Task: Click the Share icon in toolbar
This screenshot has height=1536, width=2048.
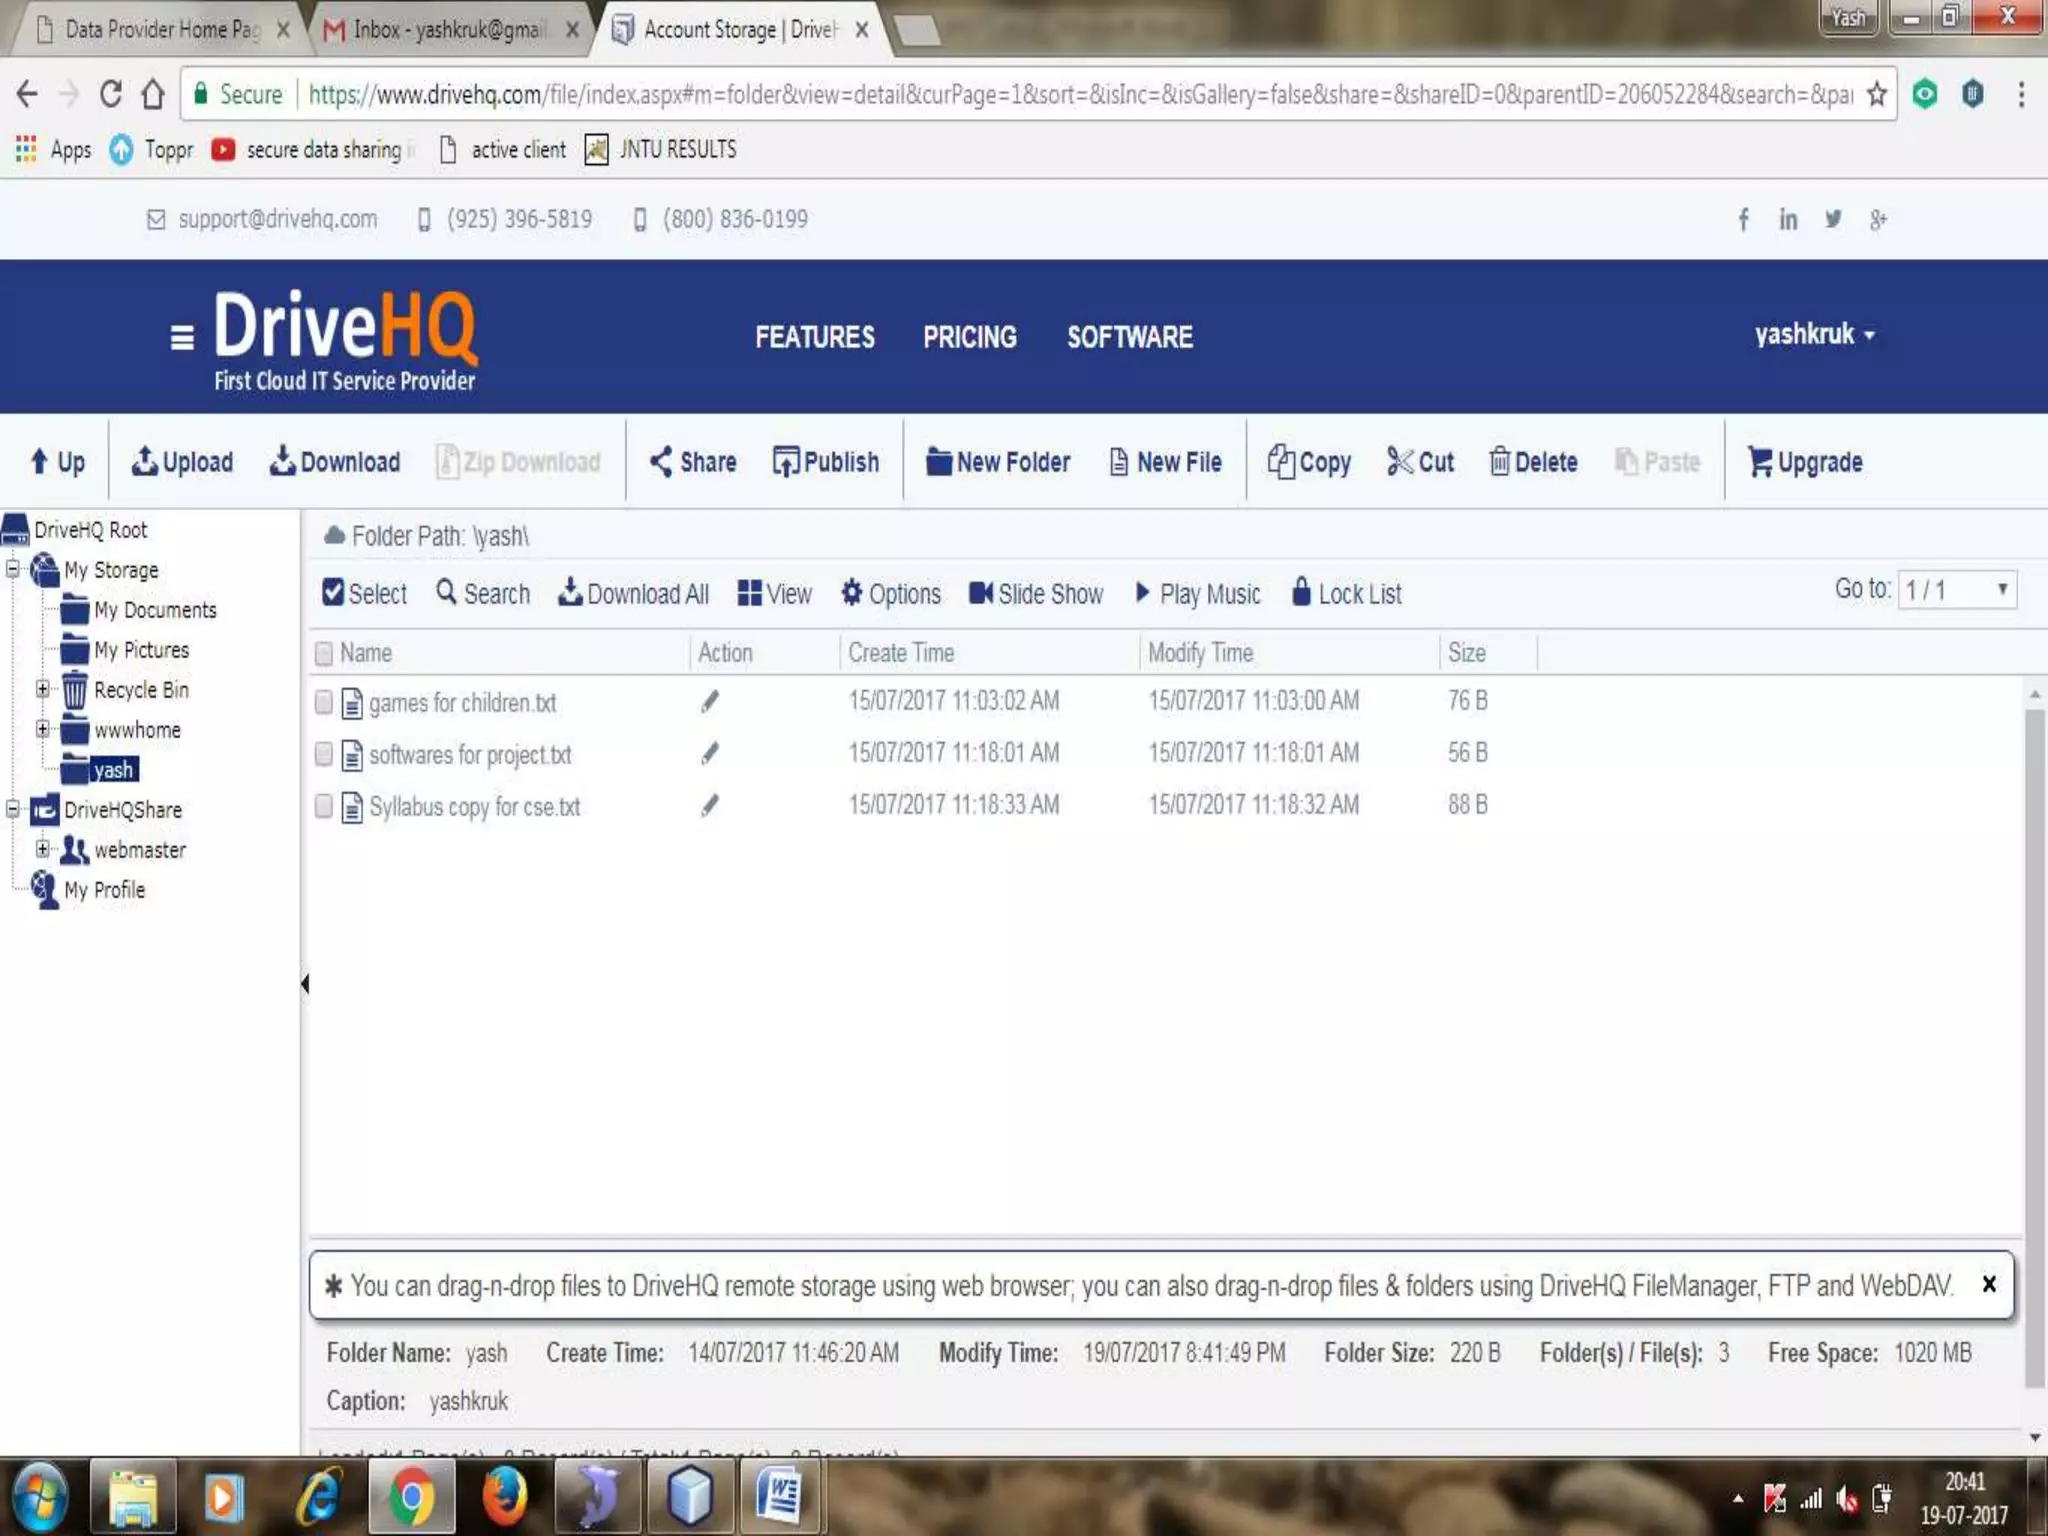Action: click(x=660, y=461)
